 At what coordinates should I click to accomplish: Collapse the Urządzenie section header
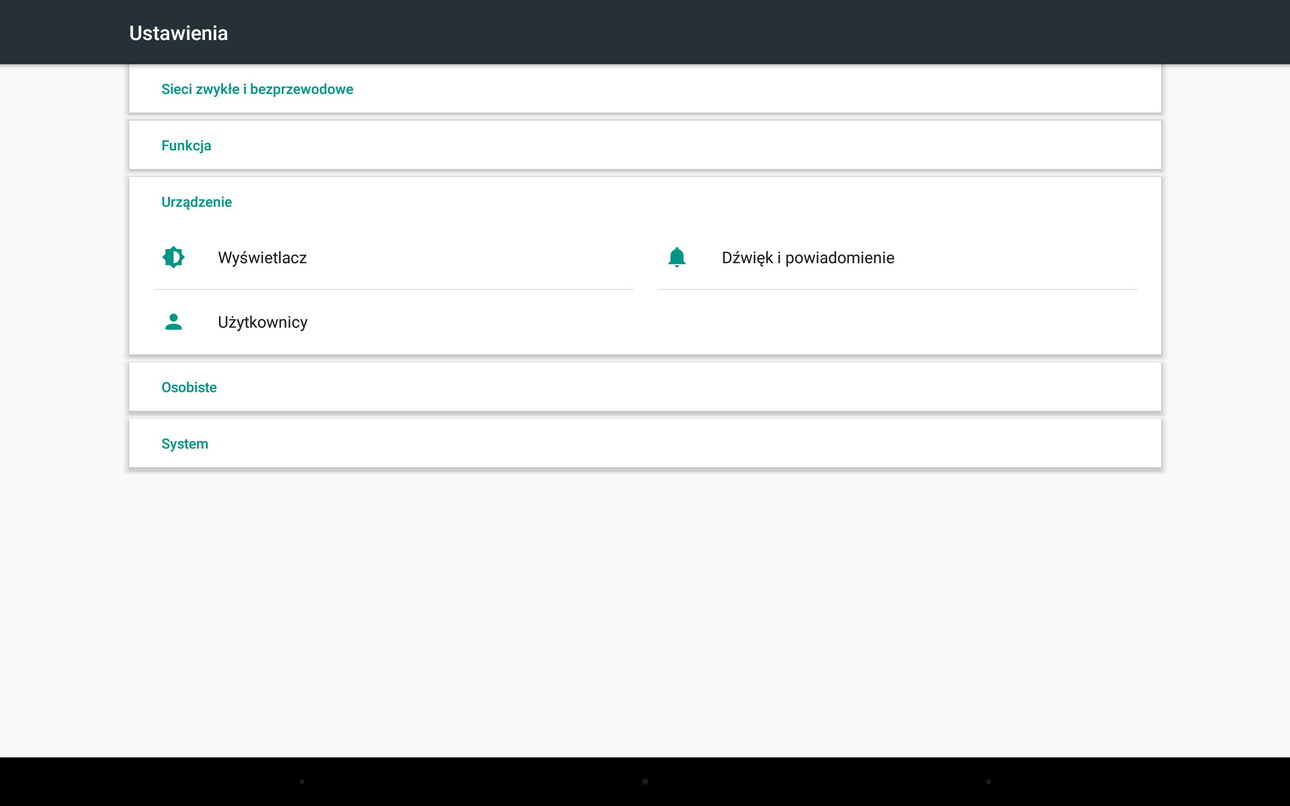[196, 202]
